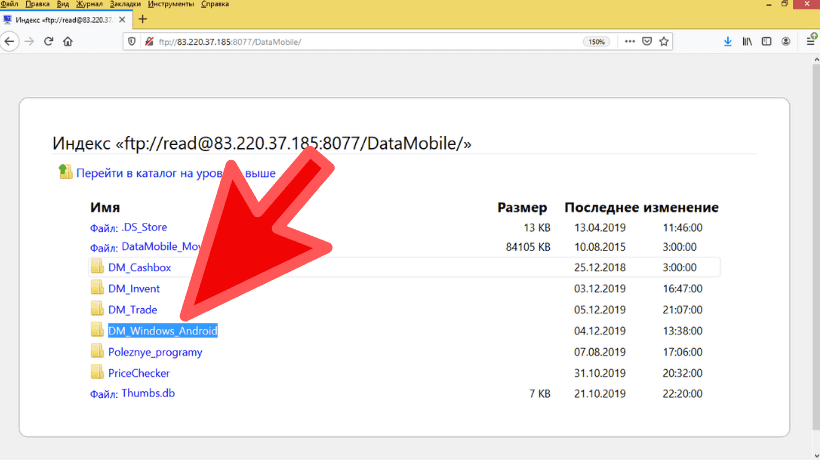
Task: Click the page heading Индекс ftp://read@83.220.37.185
Action: click(x=261, y=143)
